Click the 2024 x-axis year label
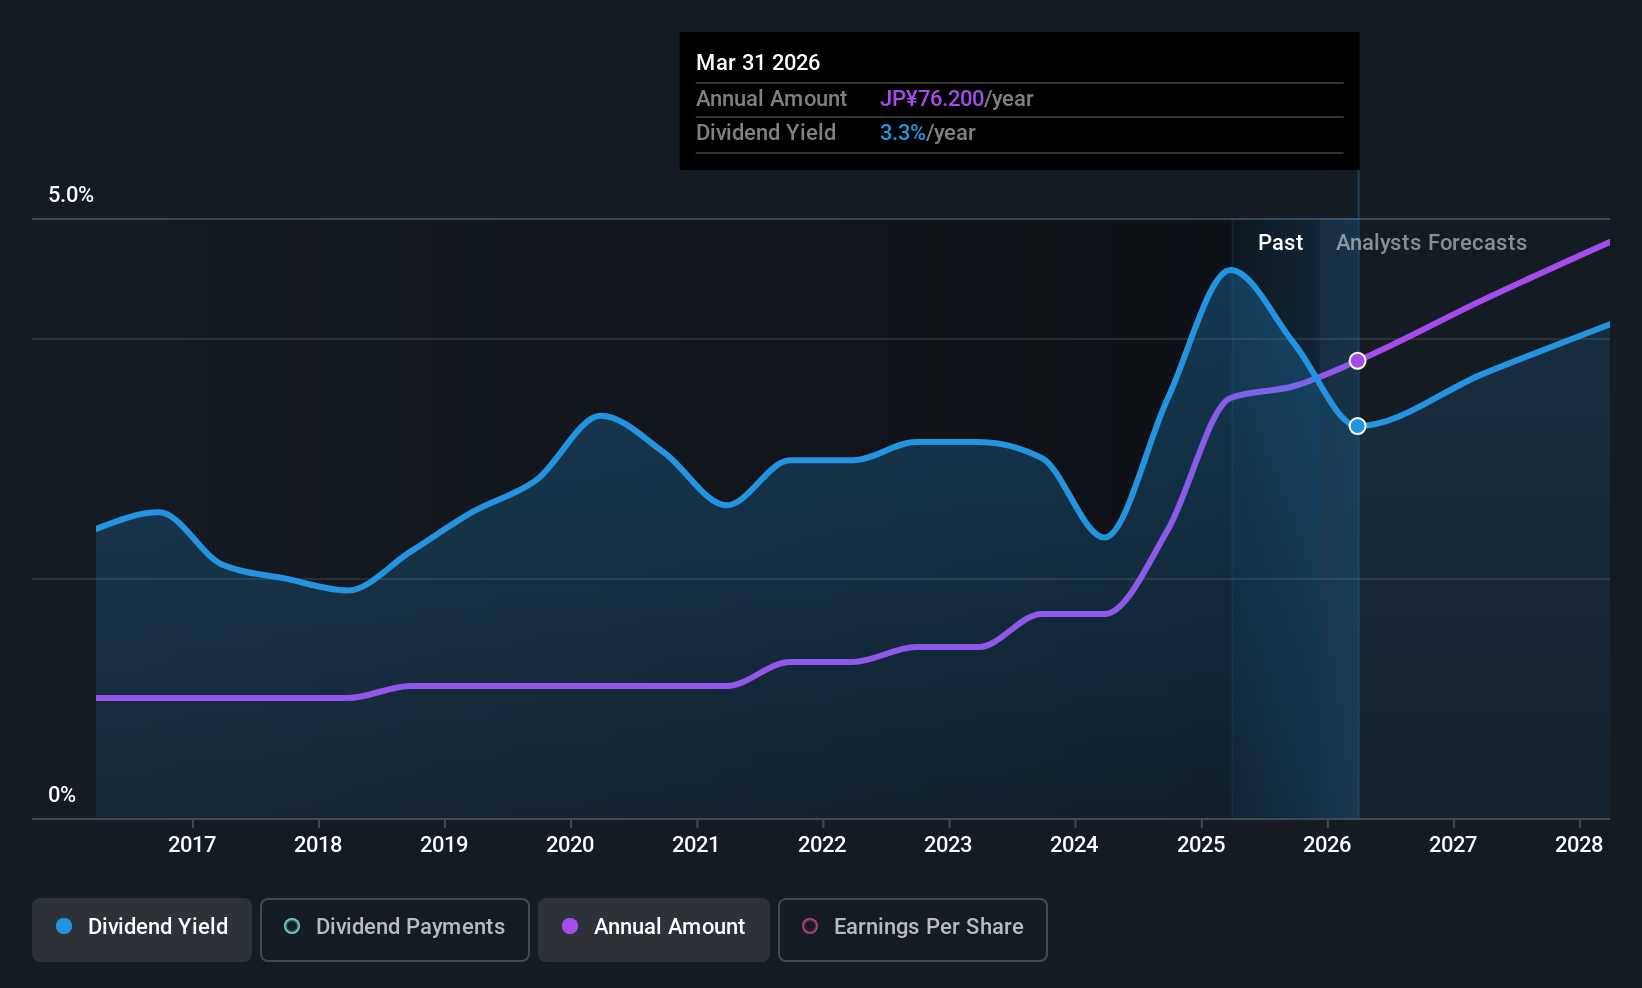This screenshot has height=988, width=1642. coord(1074,845)
